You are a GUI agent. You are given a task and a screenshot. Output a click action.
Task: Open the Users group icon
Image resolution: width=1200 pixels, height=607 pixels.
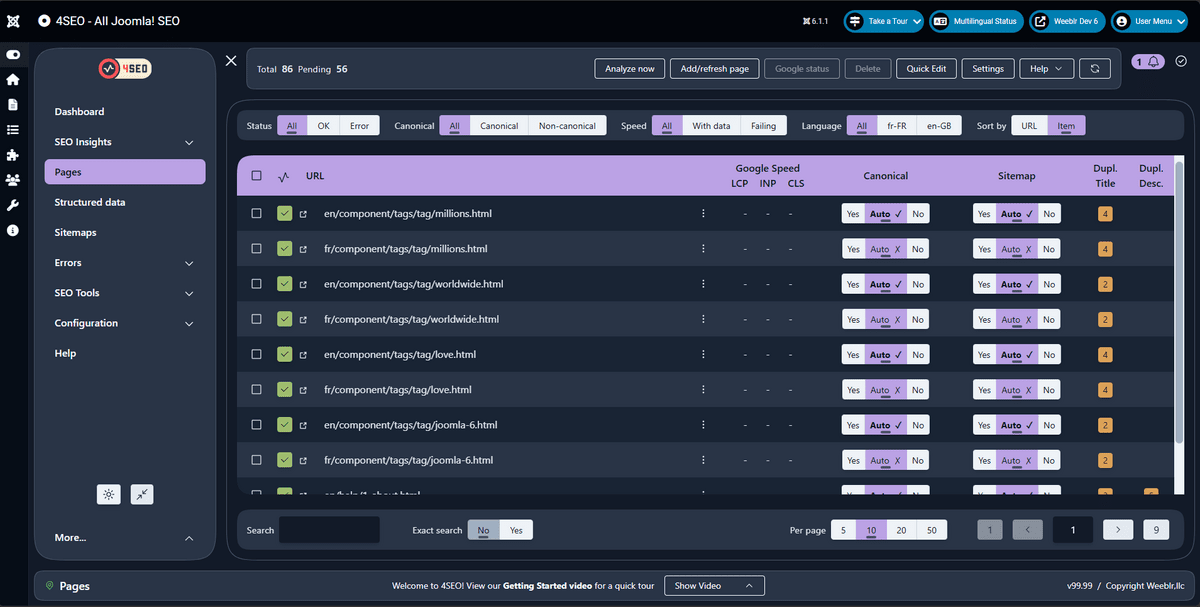(12, 180)
